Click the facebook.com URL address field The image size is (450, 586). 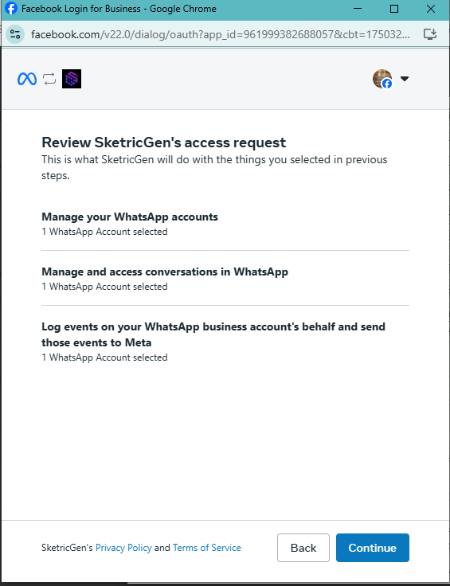(220, 34)
